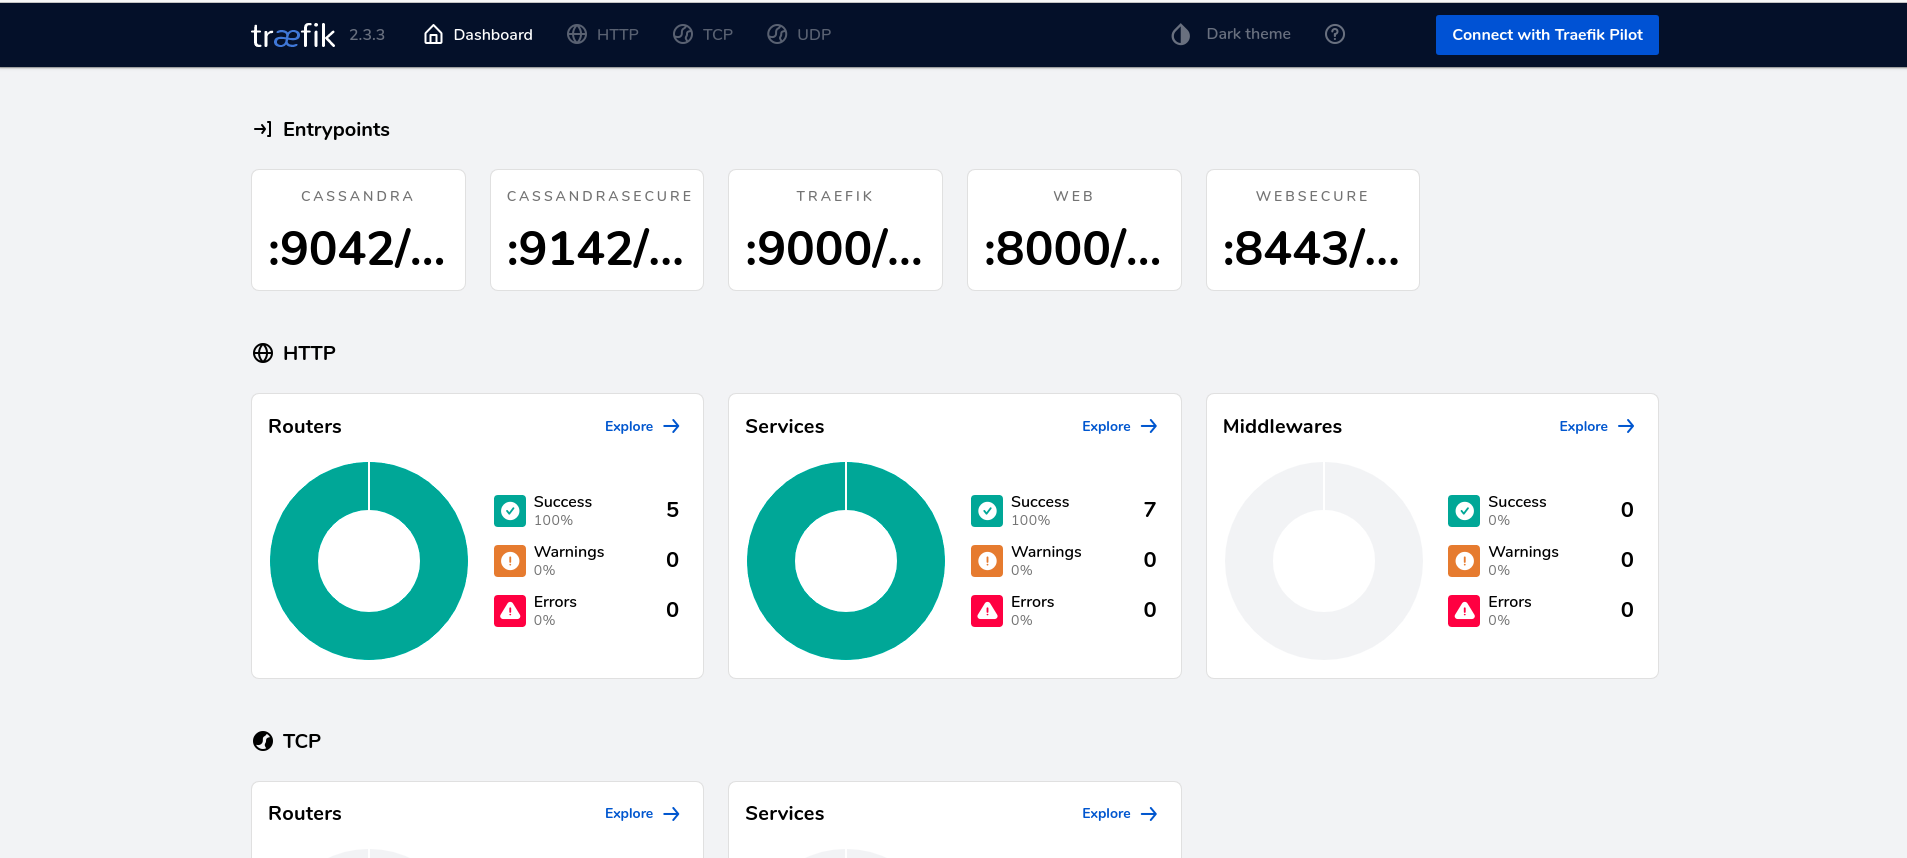Switch to the UDP tab
Viewport: 1907px width, 858px height.
[799, 34]
